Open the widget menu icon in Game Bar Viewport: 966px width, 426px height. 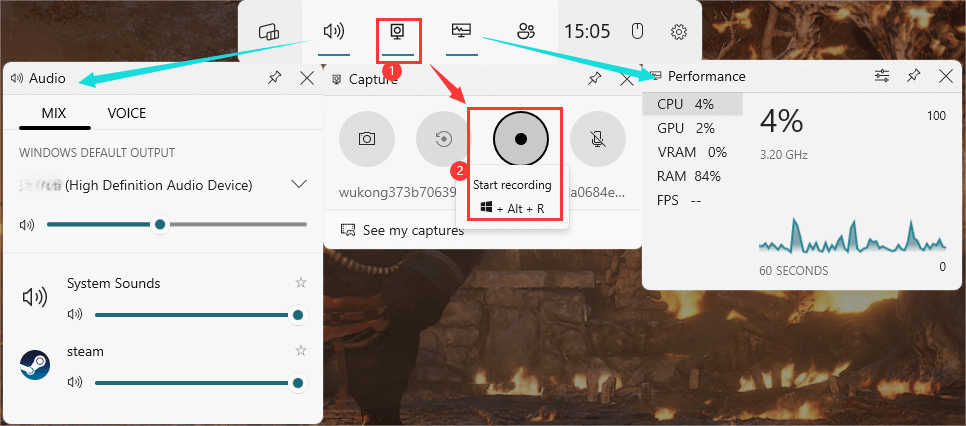click(x=269, y=31)
